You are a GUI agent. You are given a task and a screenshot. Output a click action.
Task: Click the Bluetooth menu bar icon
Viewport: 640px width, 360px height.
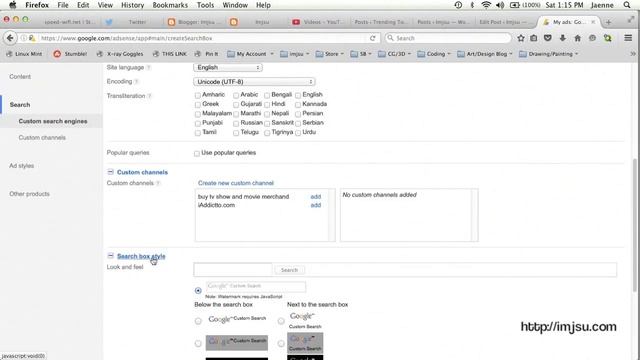pos(472,5)
